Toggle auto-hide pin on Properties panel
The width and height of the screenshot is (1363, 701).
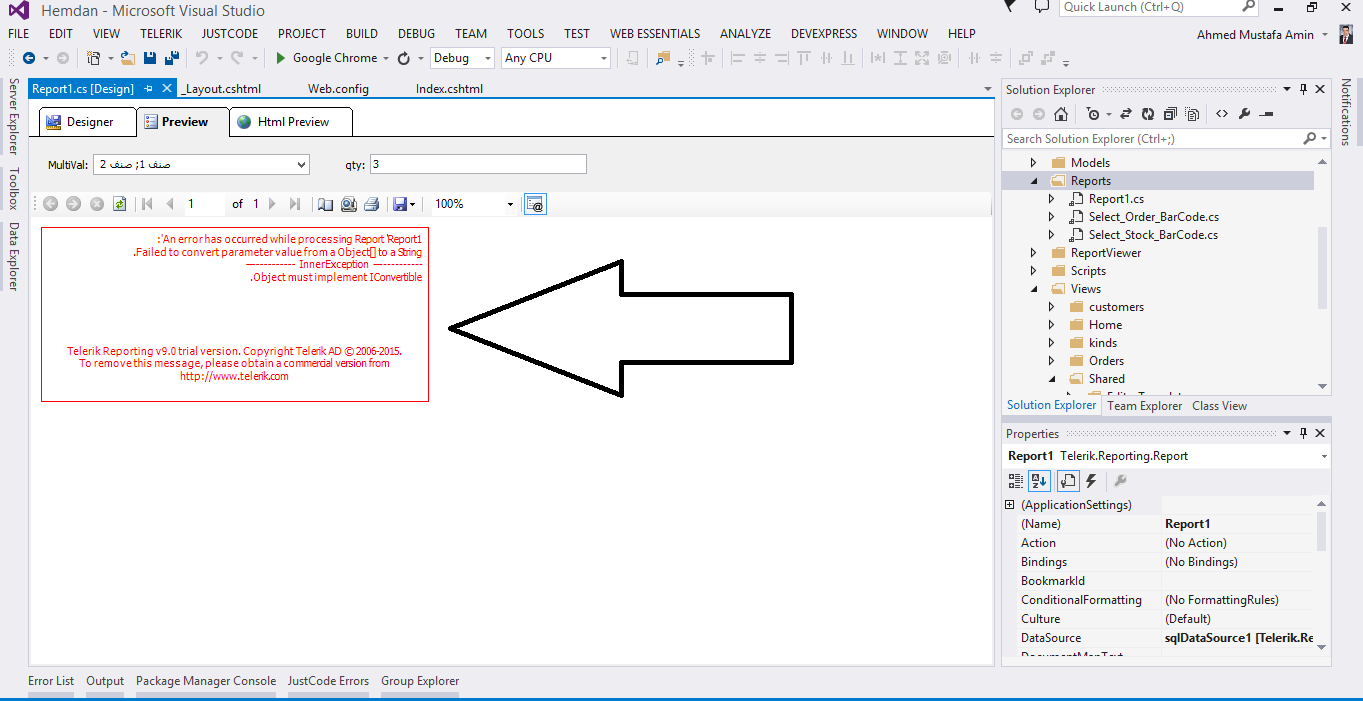(1304, 433)
